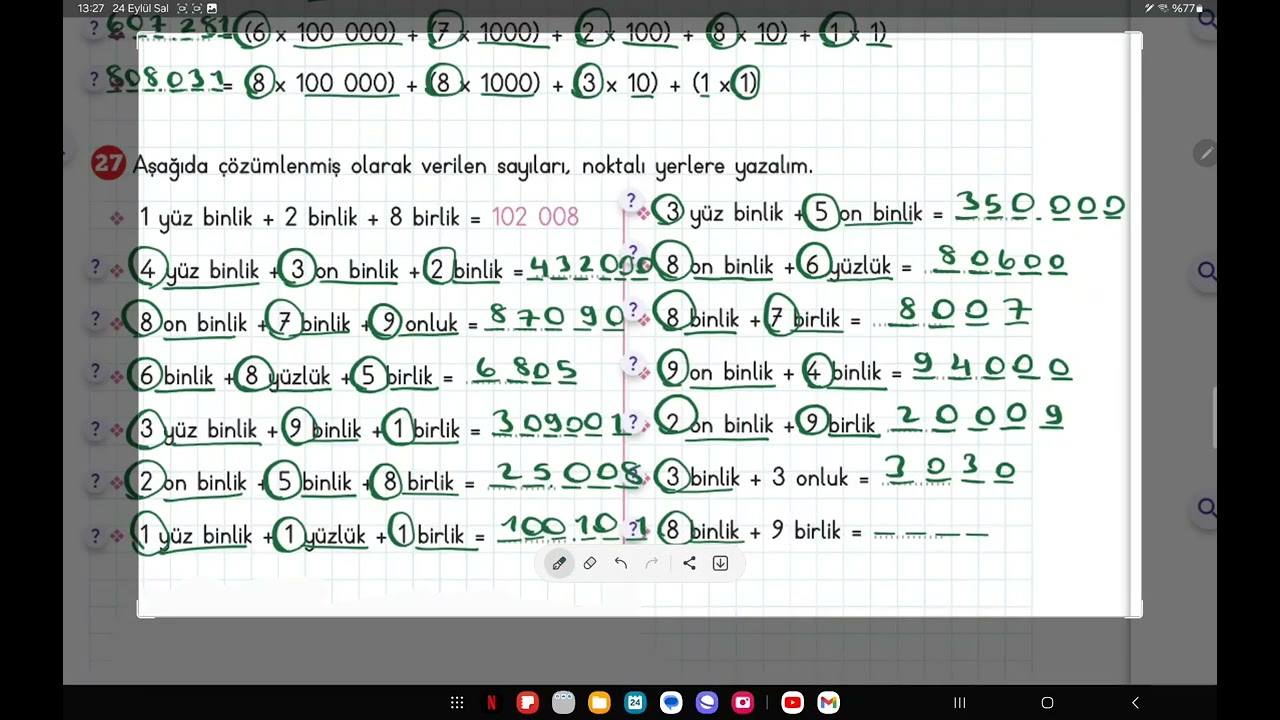Tap the home navigation button
Screen dimensions: 1280x720
(1047, 703)
